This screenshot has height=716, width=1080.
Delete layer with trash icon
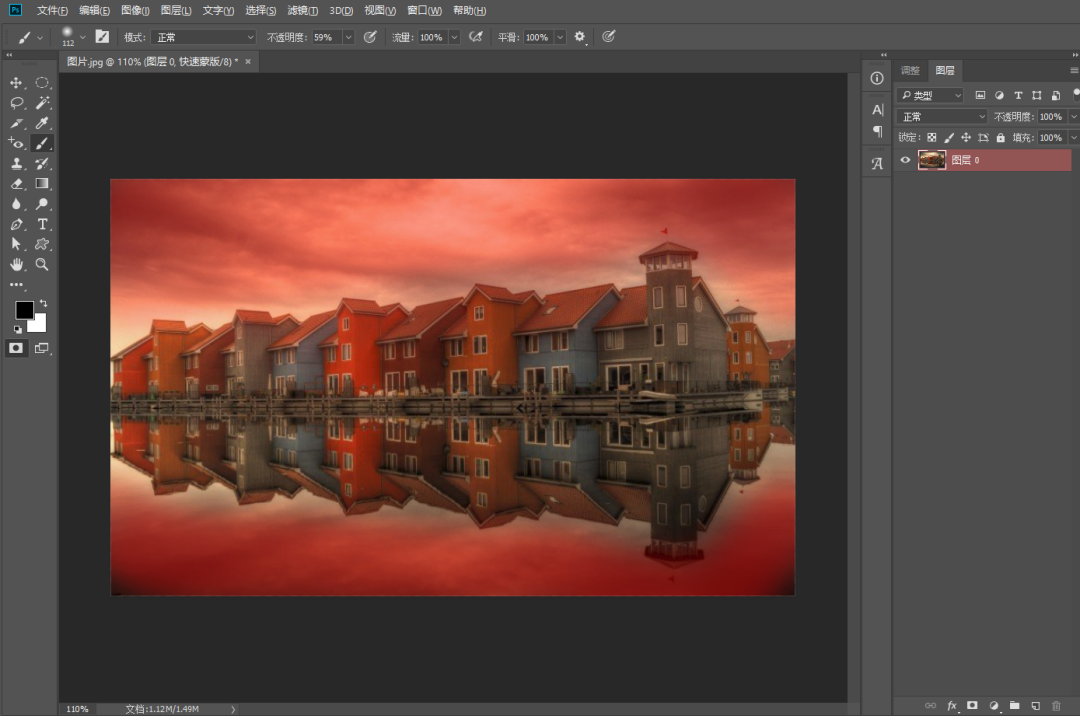tap(1056, 706)
